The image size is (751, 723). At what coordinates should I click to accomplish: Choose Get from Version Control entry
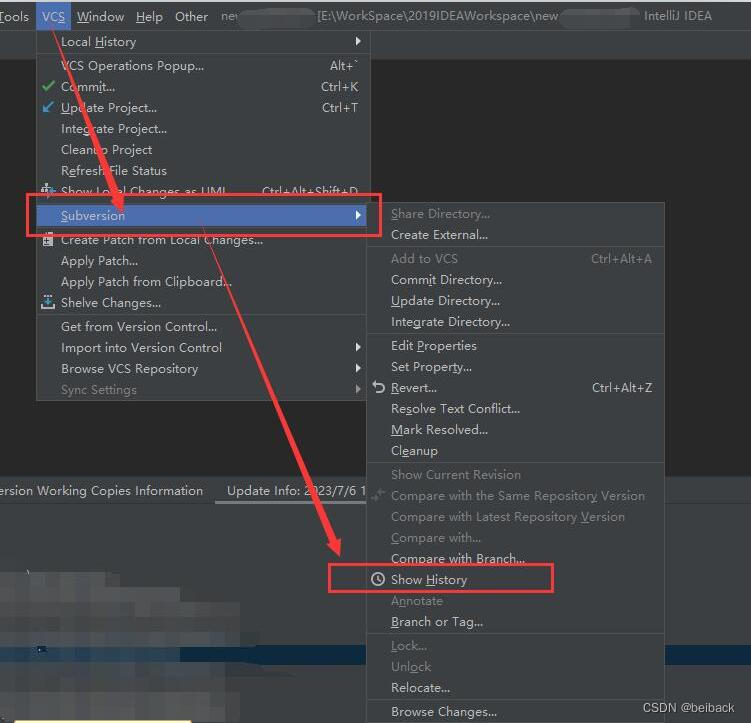pos(201,327)
